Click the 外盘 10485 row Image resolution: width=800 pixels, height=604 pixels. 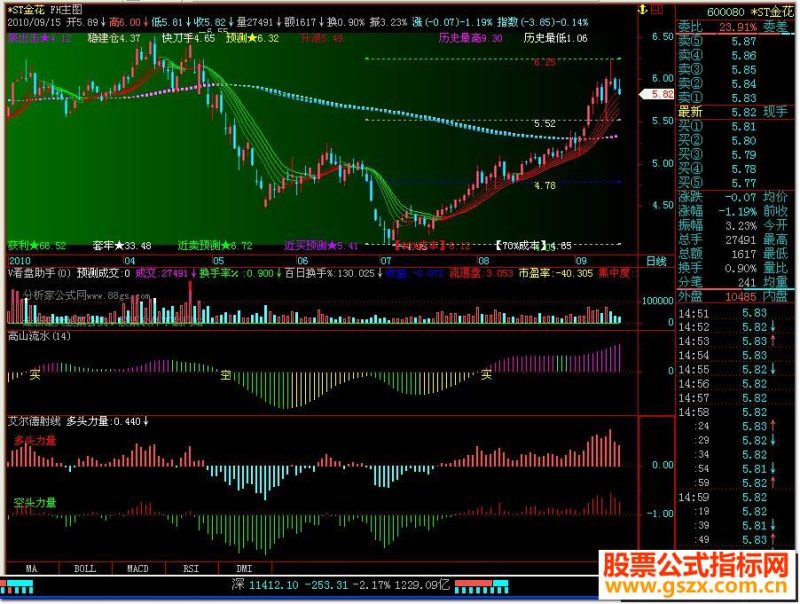[x=737, y=296]
